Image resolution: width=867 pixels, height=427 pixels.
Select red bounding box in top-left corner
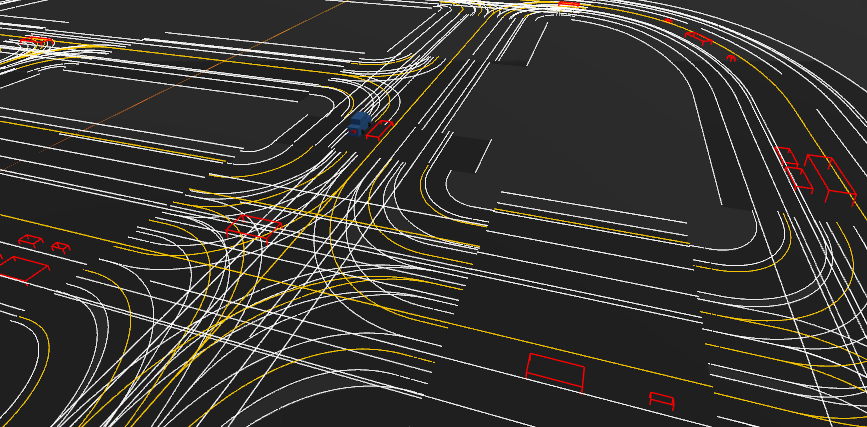click(x=36, y=41)
